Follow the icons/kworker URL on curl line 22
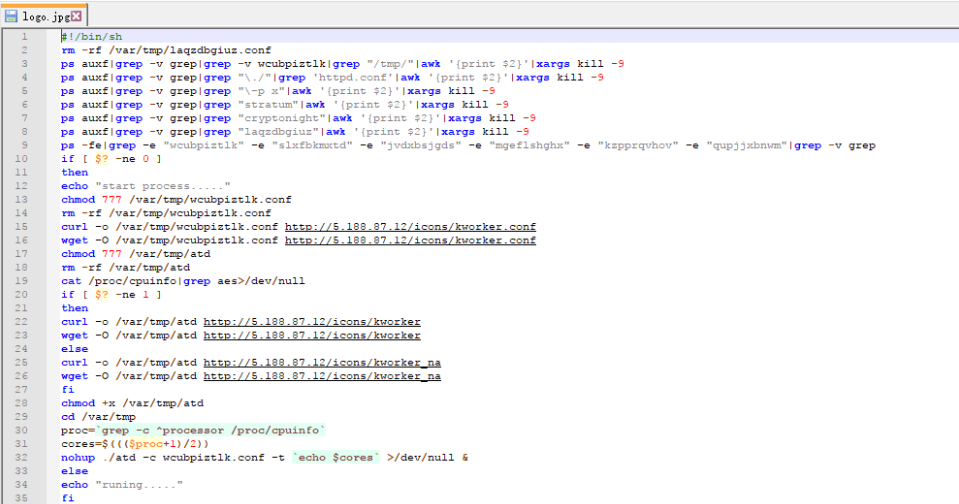959x504 pixels. pos(312,322)
